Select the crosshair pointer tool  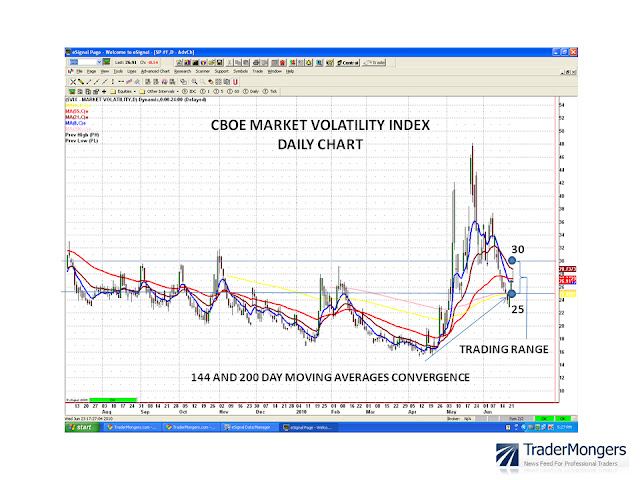(73, 82)
